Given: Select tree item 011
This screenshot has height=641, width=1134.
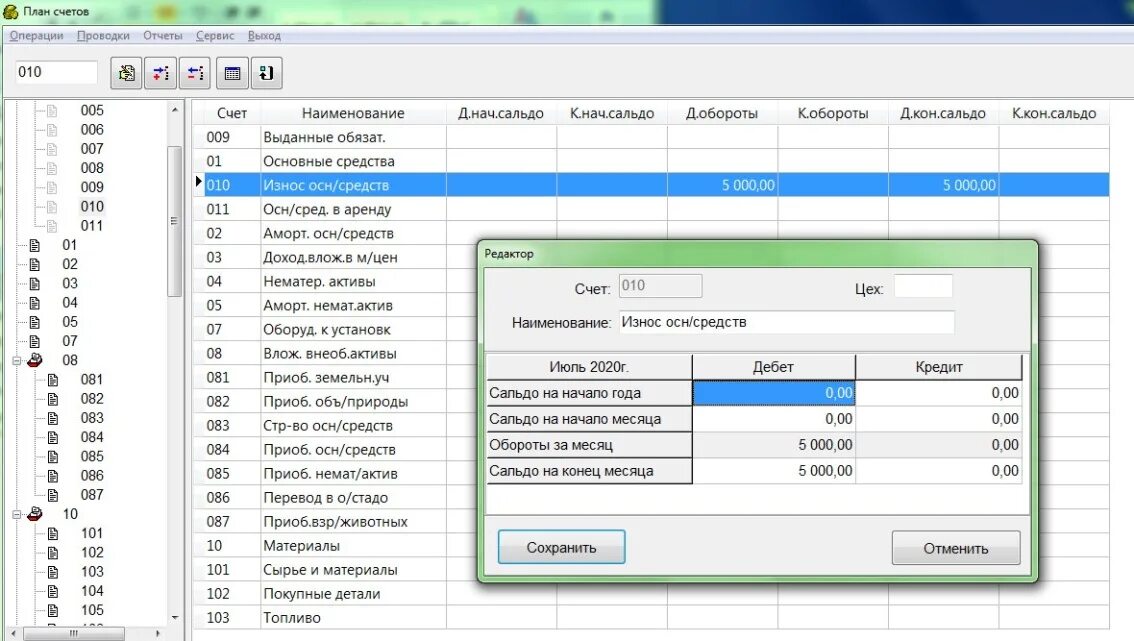Looking at the screenshot, I should coord(92,226).
